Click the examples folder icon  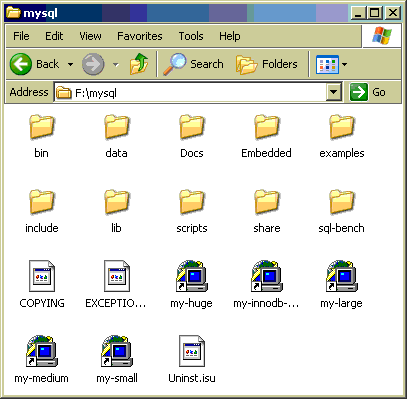(342, 127)
